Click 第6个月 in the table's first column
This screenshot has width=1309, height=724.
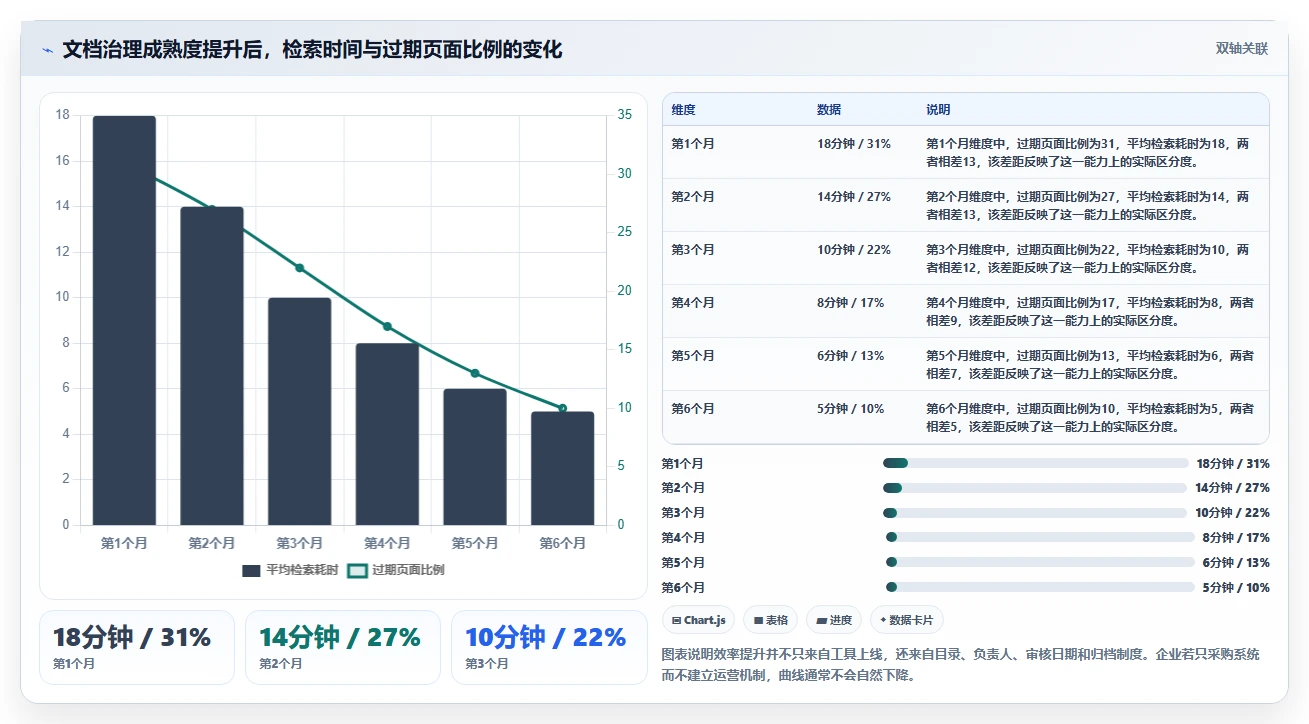pos(693,409)
